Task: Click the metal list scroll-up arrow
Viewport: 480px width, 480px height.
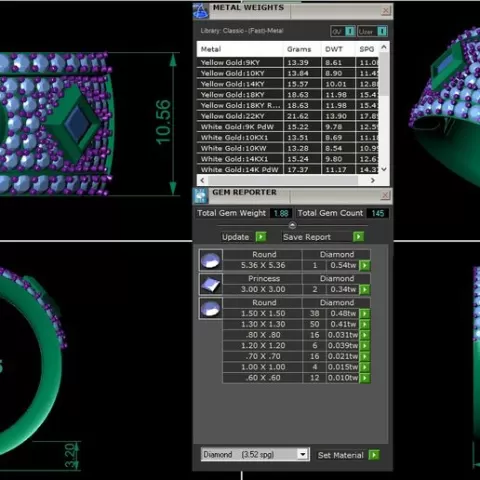Action: [384, 47]
